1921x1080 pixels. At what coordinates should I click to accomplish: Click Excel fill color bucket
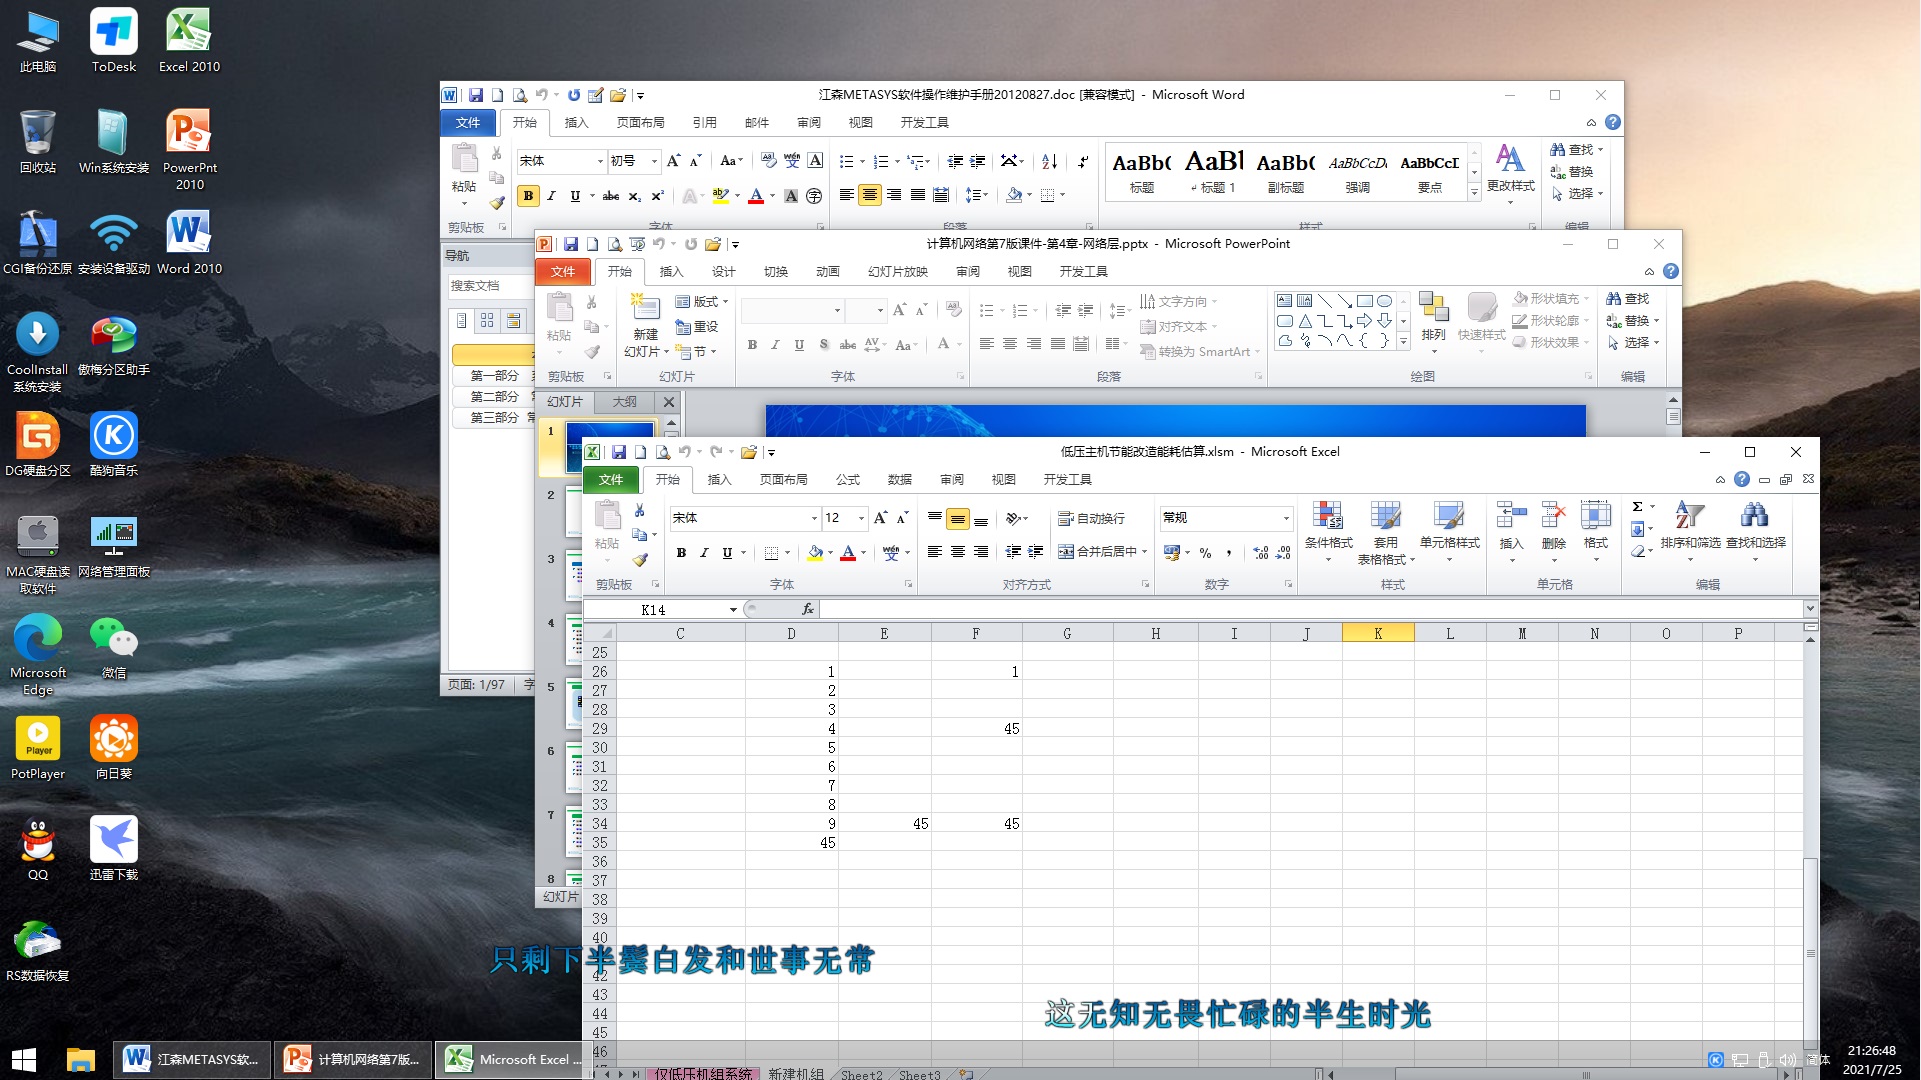(x=815, y=552)
